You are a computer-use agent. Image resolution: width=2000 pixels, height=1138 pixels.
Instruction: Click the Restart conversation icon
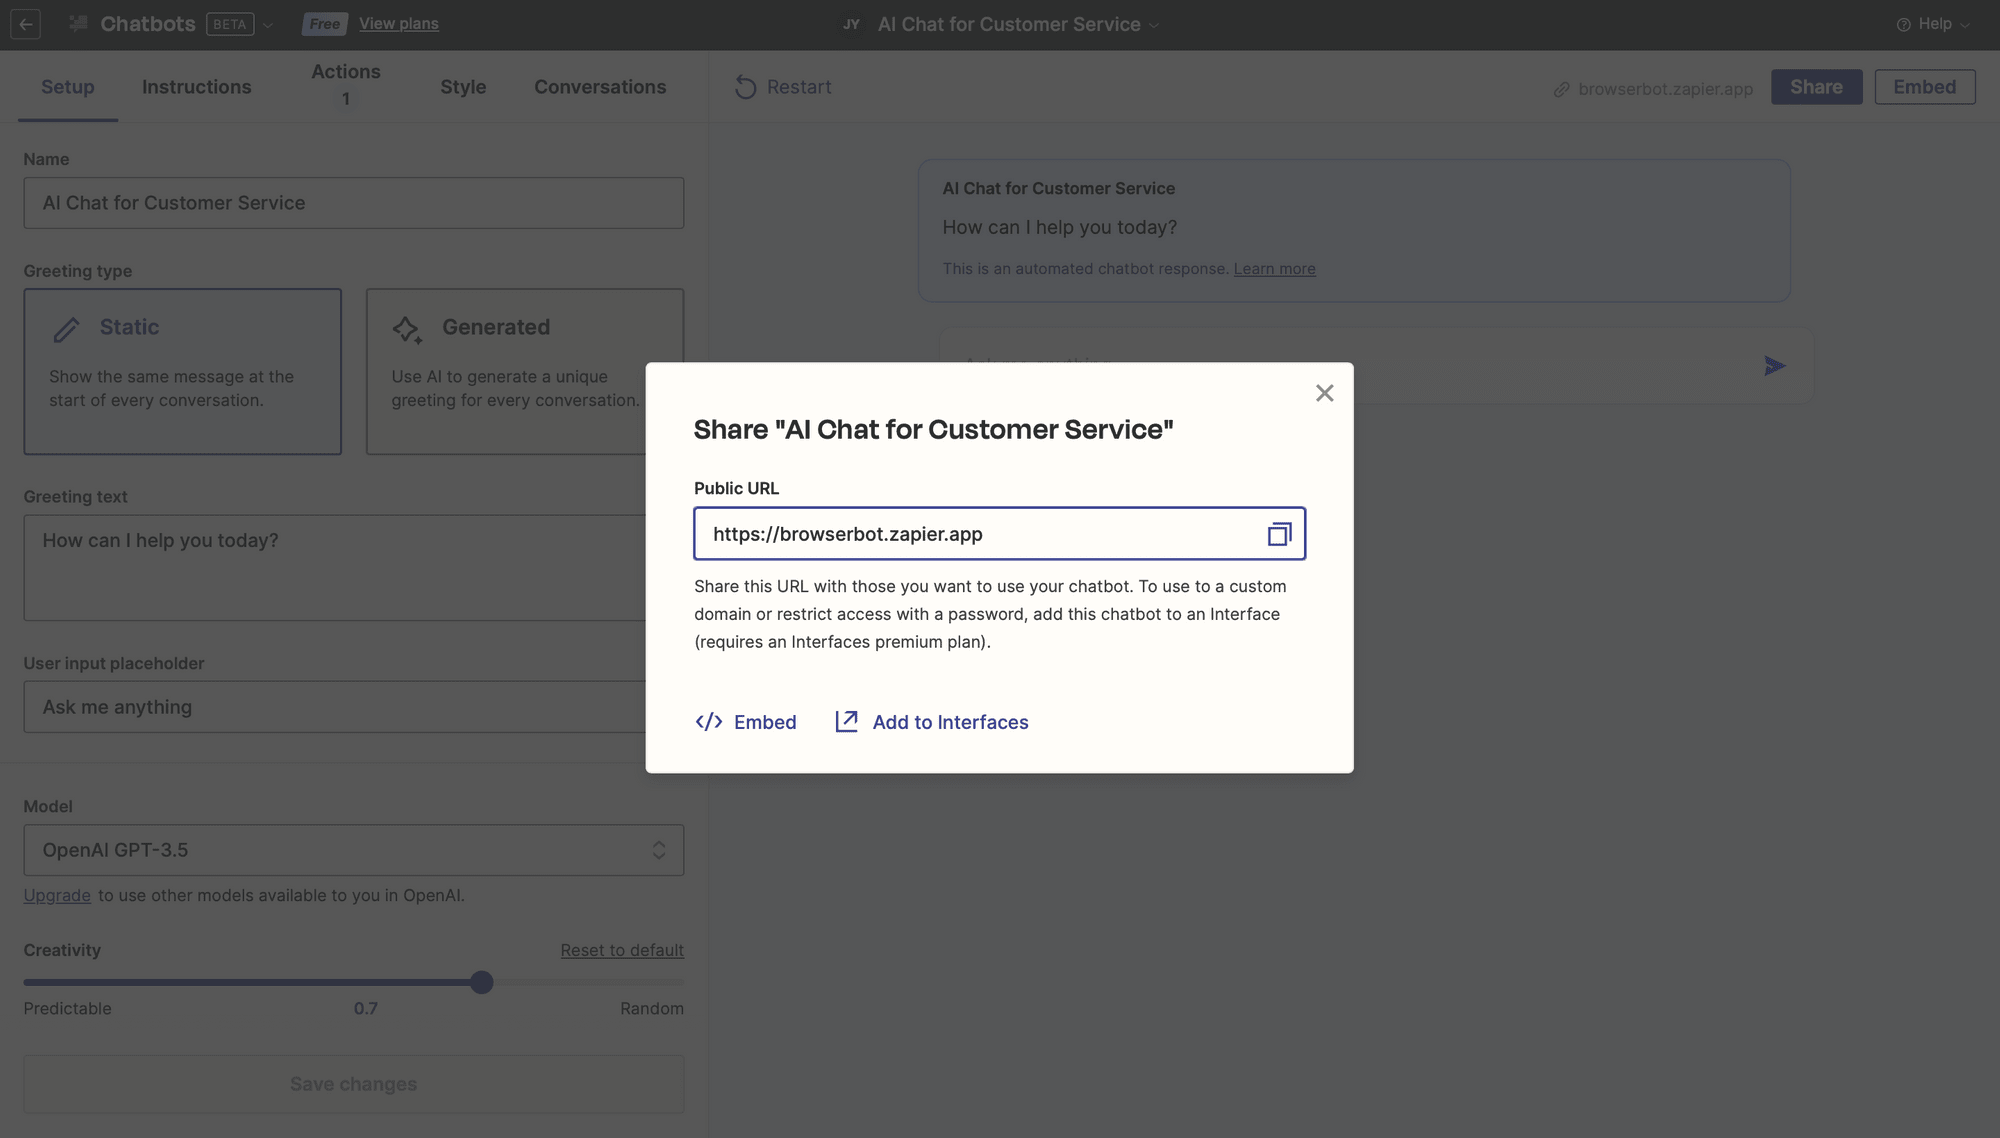click(746, 87)
